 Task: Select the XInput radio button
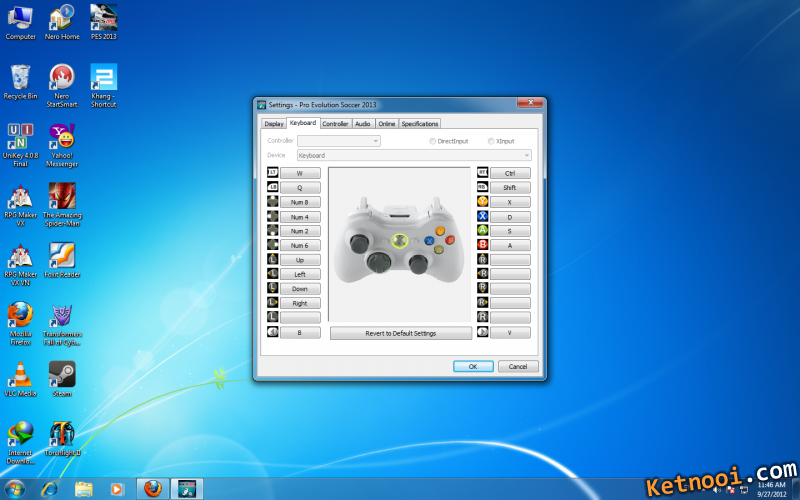(x=491, y=141)
